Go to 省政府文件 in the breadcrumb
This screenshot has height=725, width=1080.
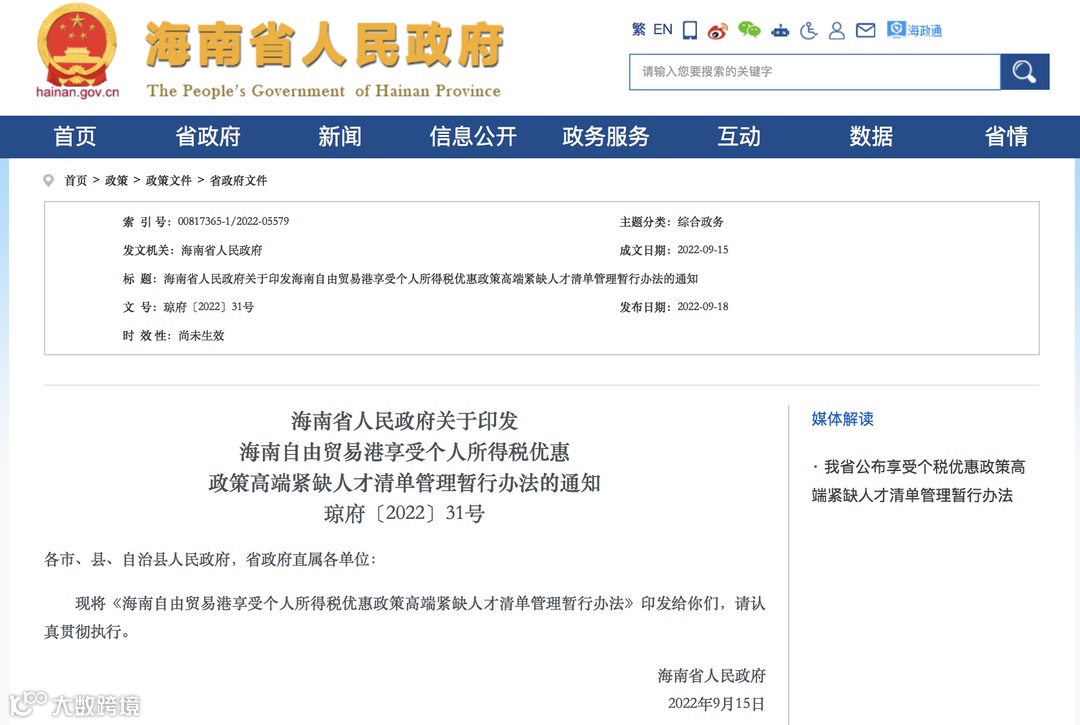238,180
